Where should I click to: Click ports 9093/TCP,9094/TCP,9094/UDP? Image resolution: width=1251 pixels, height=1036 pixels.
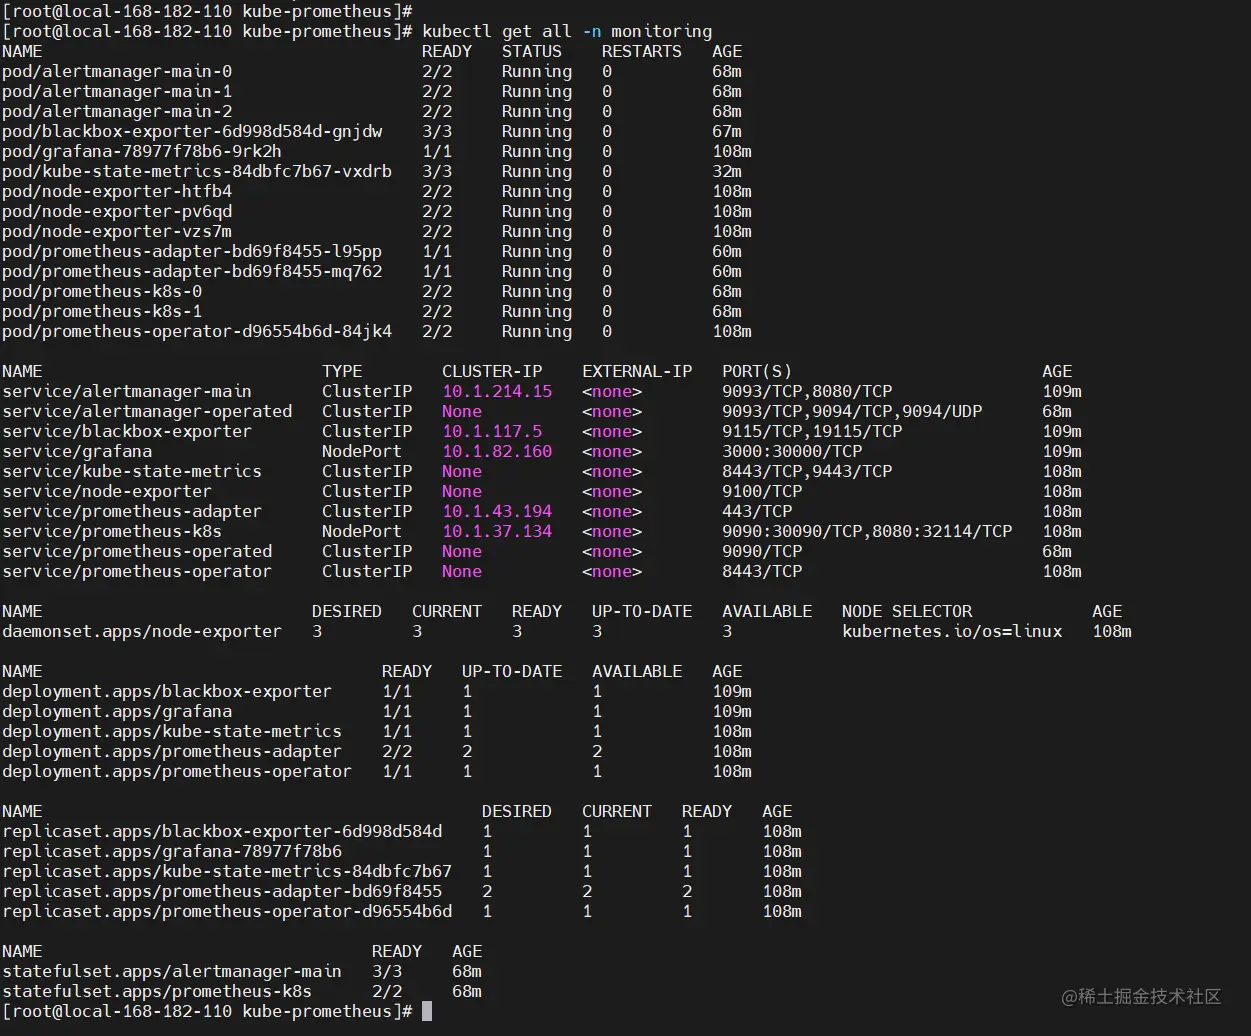[852, 412]
